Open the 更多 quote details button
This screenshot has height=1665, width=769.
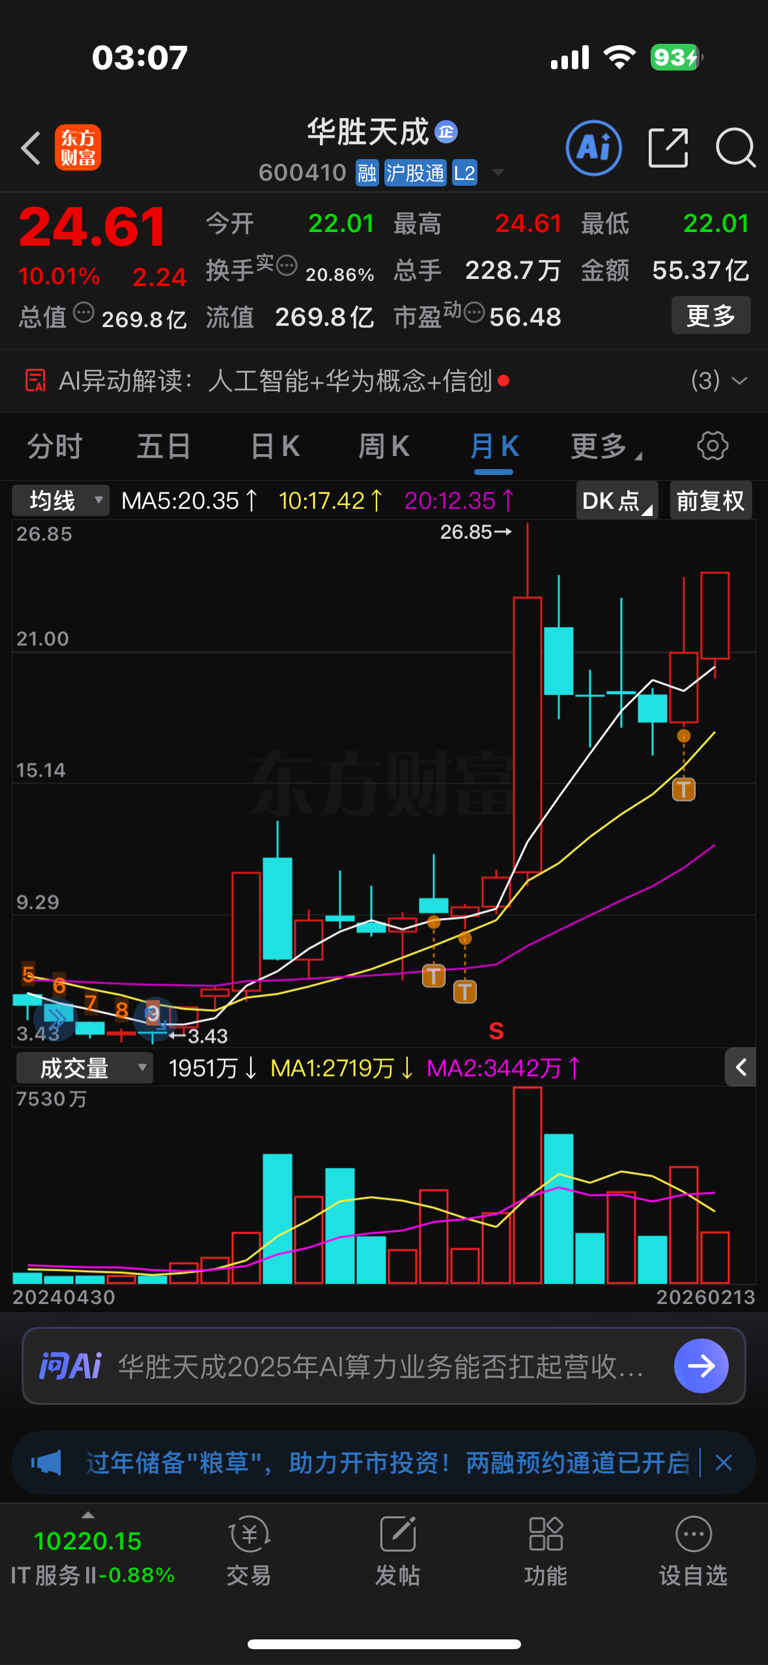pyautogui.click(x=711, y=316)
